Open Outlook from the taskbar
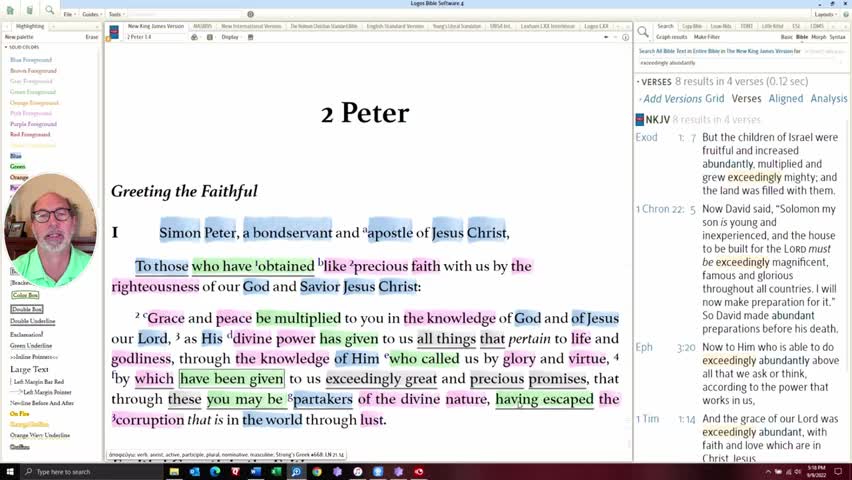The height and width of the screenshot is (480, 852). 195,471
